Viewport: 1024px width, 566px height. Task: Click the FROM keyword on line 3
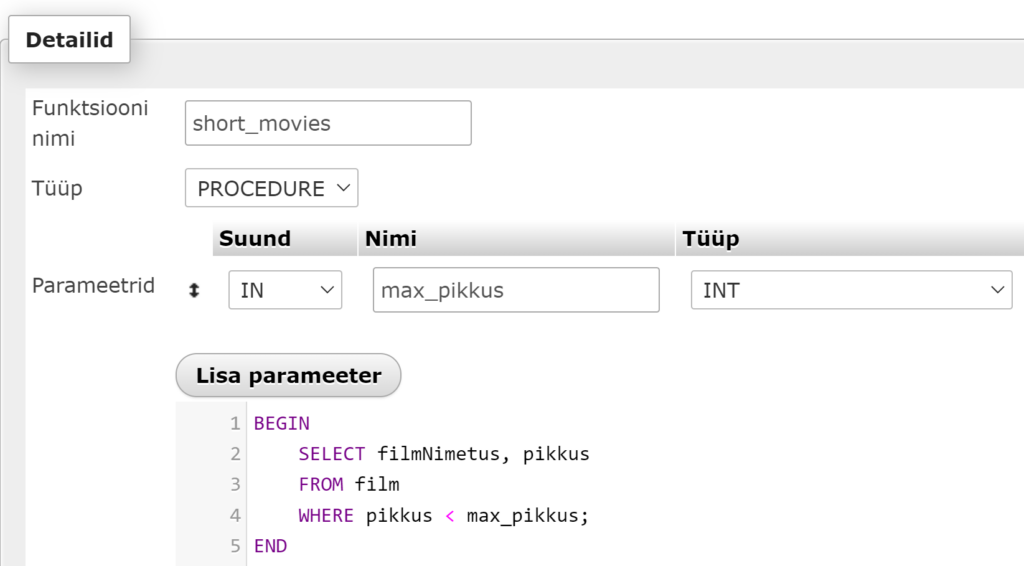[x=321, y=485]
